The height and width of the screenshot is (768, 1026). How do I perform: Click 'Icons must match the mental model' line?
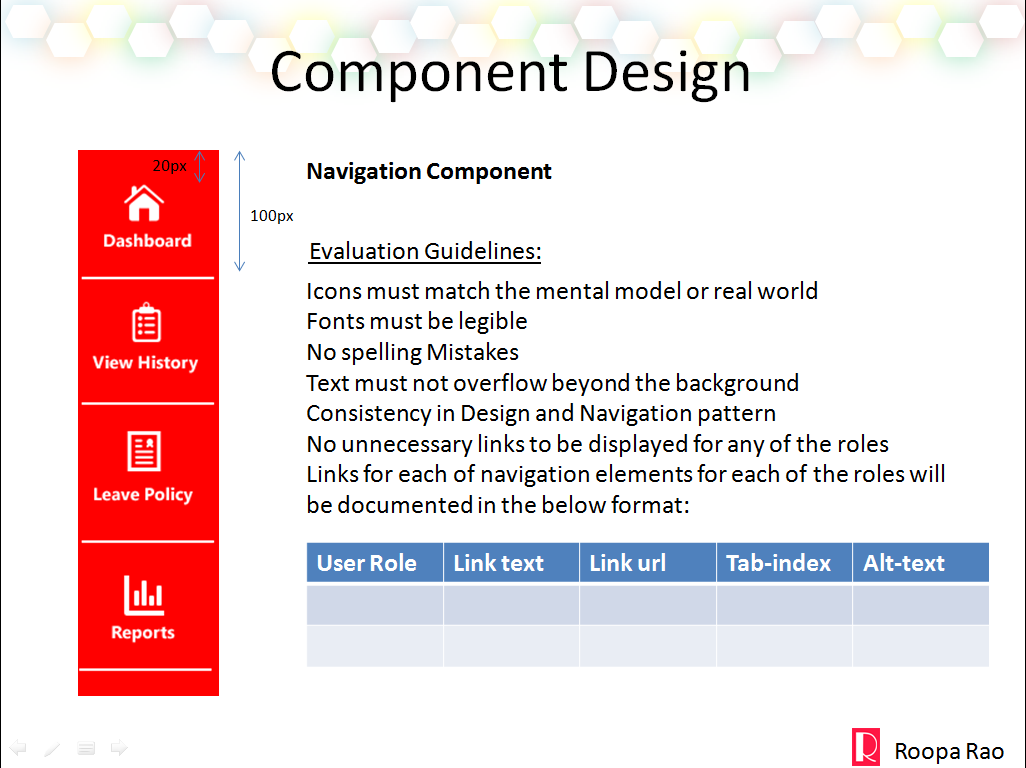562,291
